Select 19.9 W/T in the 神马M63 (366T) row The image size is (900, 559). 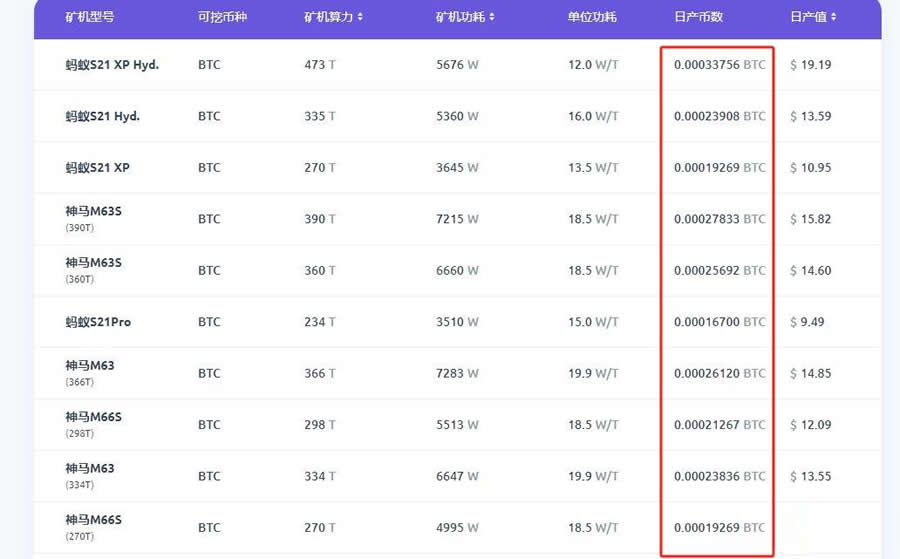click(x=593, y=373)
